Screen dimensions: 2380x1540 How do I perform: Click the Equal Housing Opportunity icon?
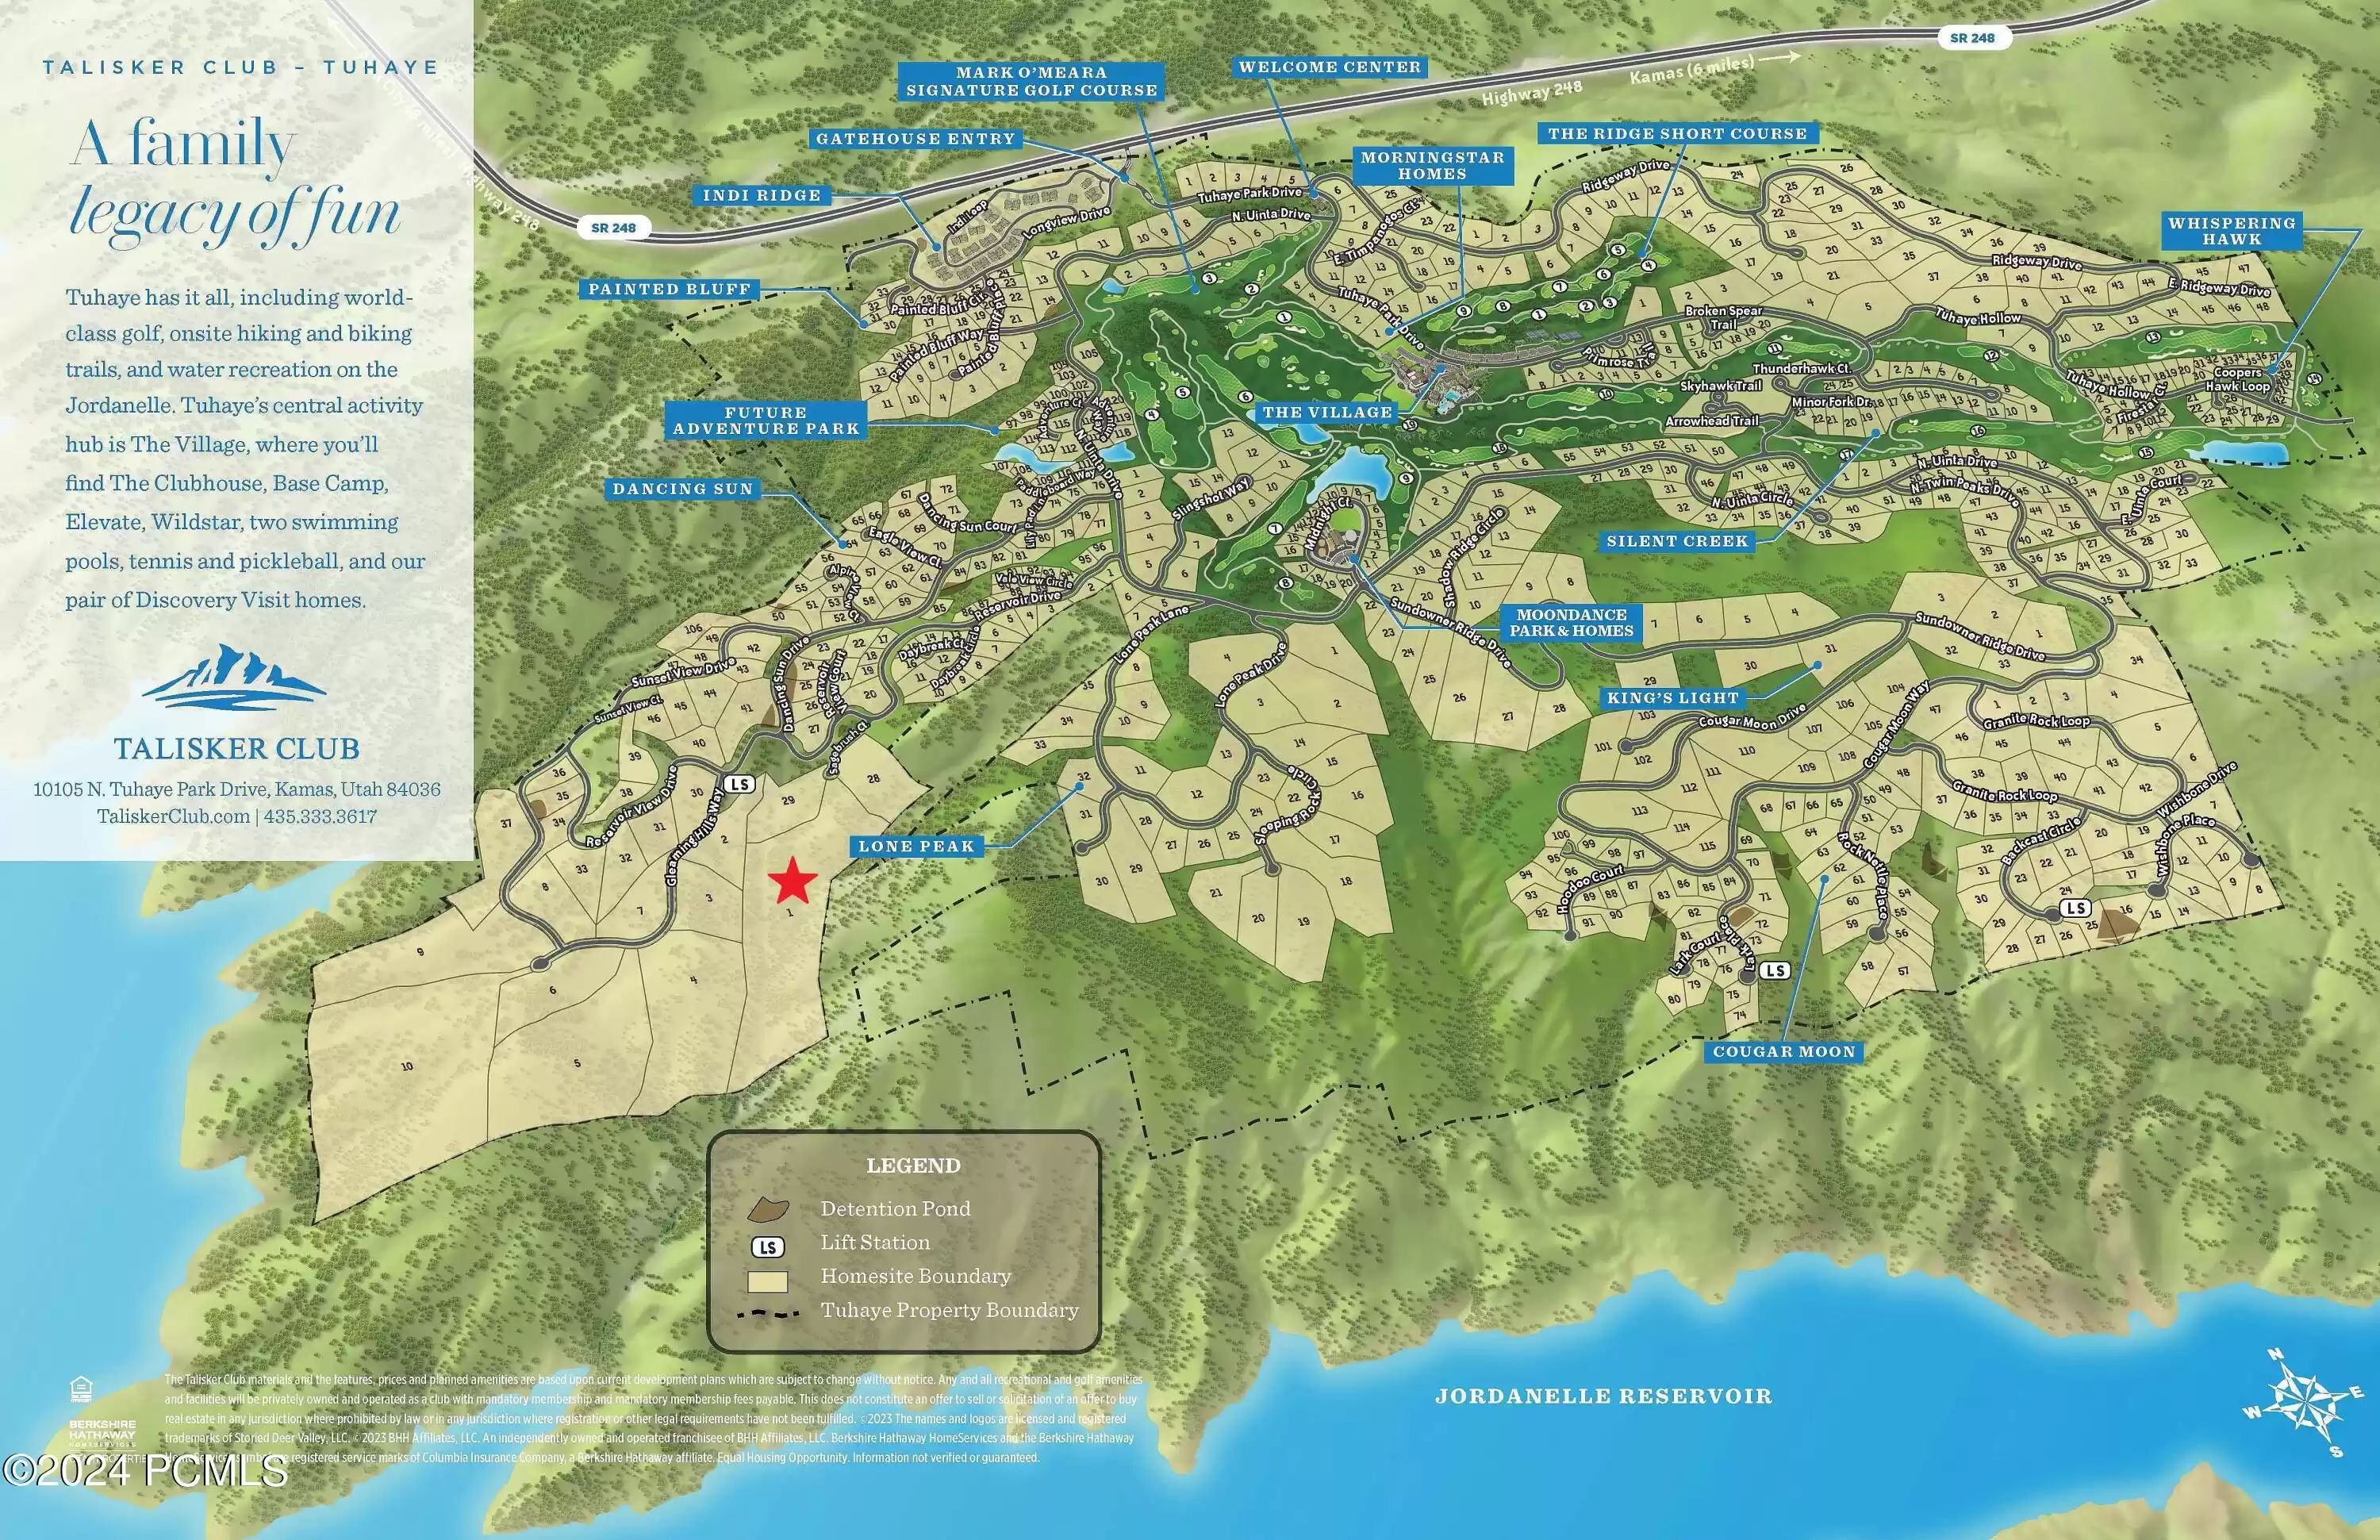coord(82,1389)
